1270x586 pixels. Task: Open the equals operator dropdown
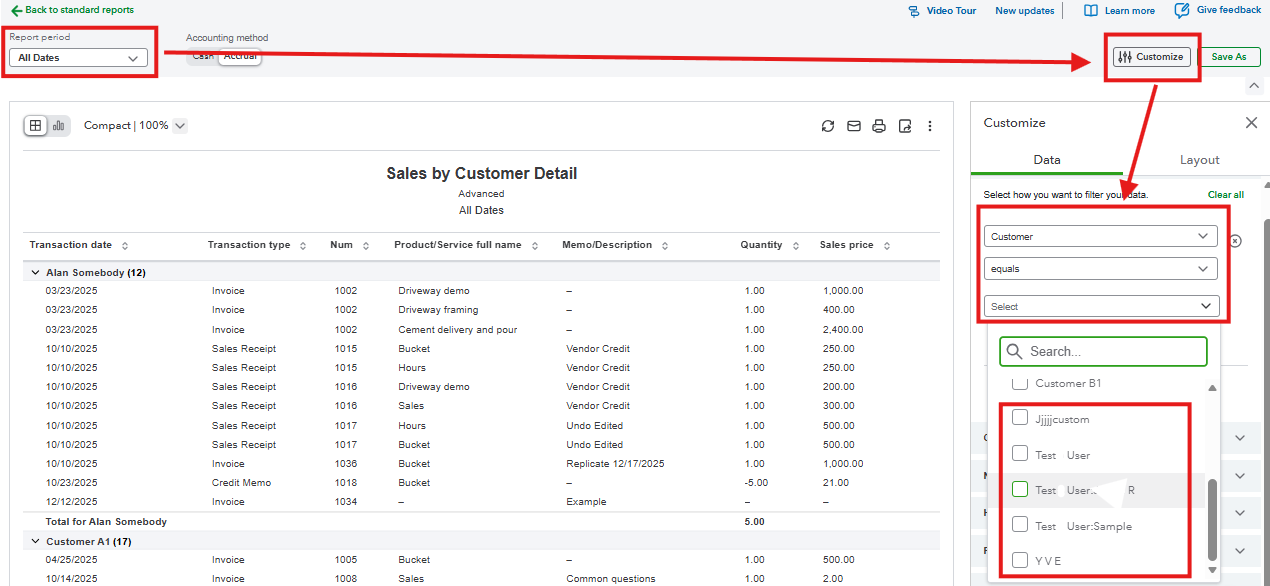click(x=1100, y=269)
